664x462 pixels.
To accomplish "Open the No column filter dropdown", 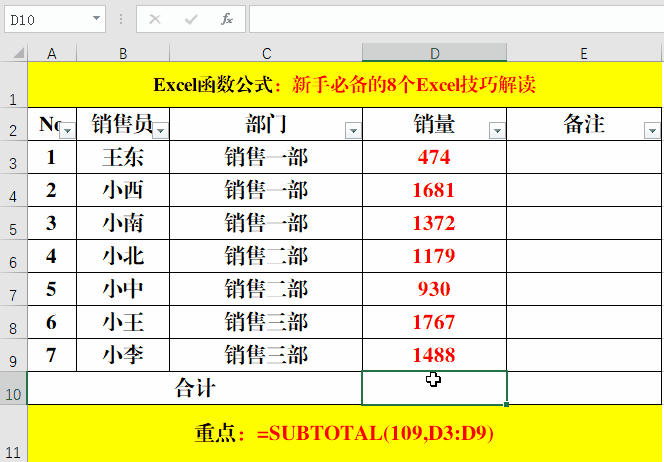I will pyautogui.click(x=67, y=131).
